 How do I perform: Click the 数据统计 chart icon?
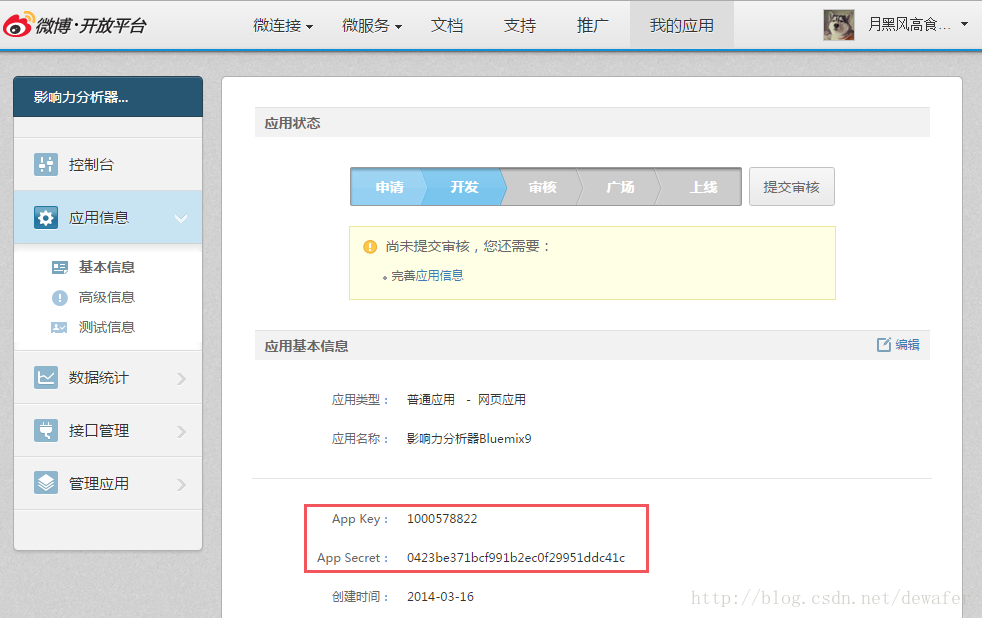pyautogui.click(x=46, y=378)
